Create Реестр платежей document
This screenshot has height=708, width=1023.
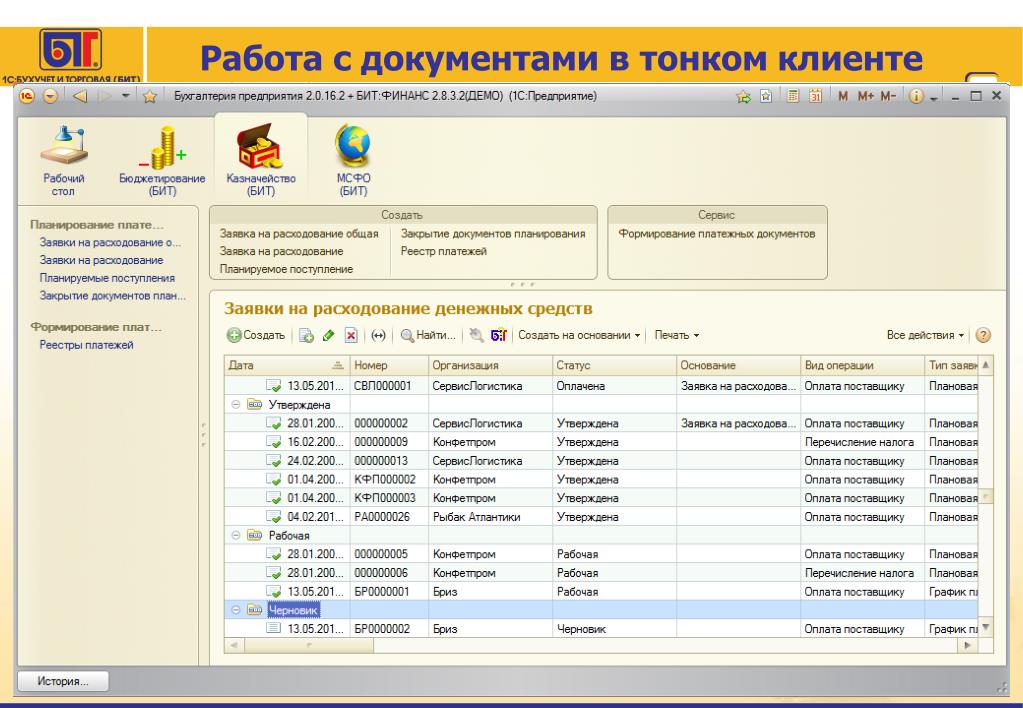pos(444,251)
